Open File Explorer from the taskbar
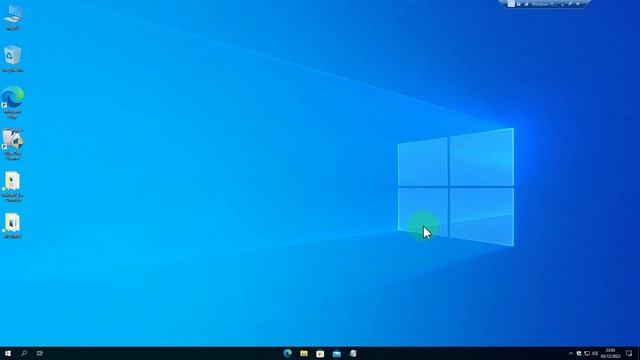Viewport: 640px width, 360px height. coord(304,353)
